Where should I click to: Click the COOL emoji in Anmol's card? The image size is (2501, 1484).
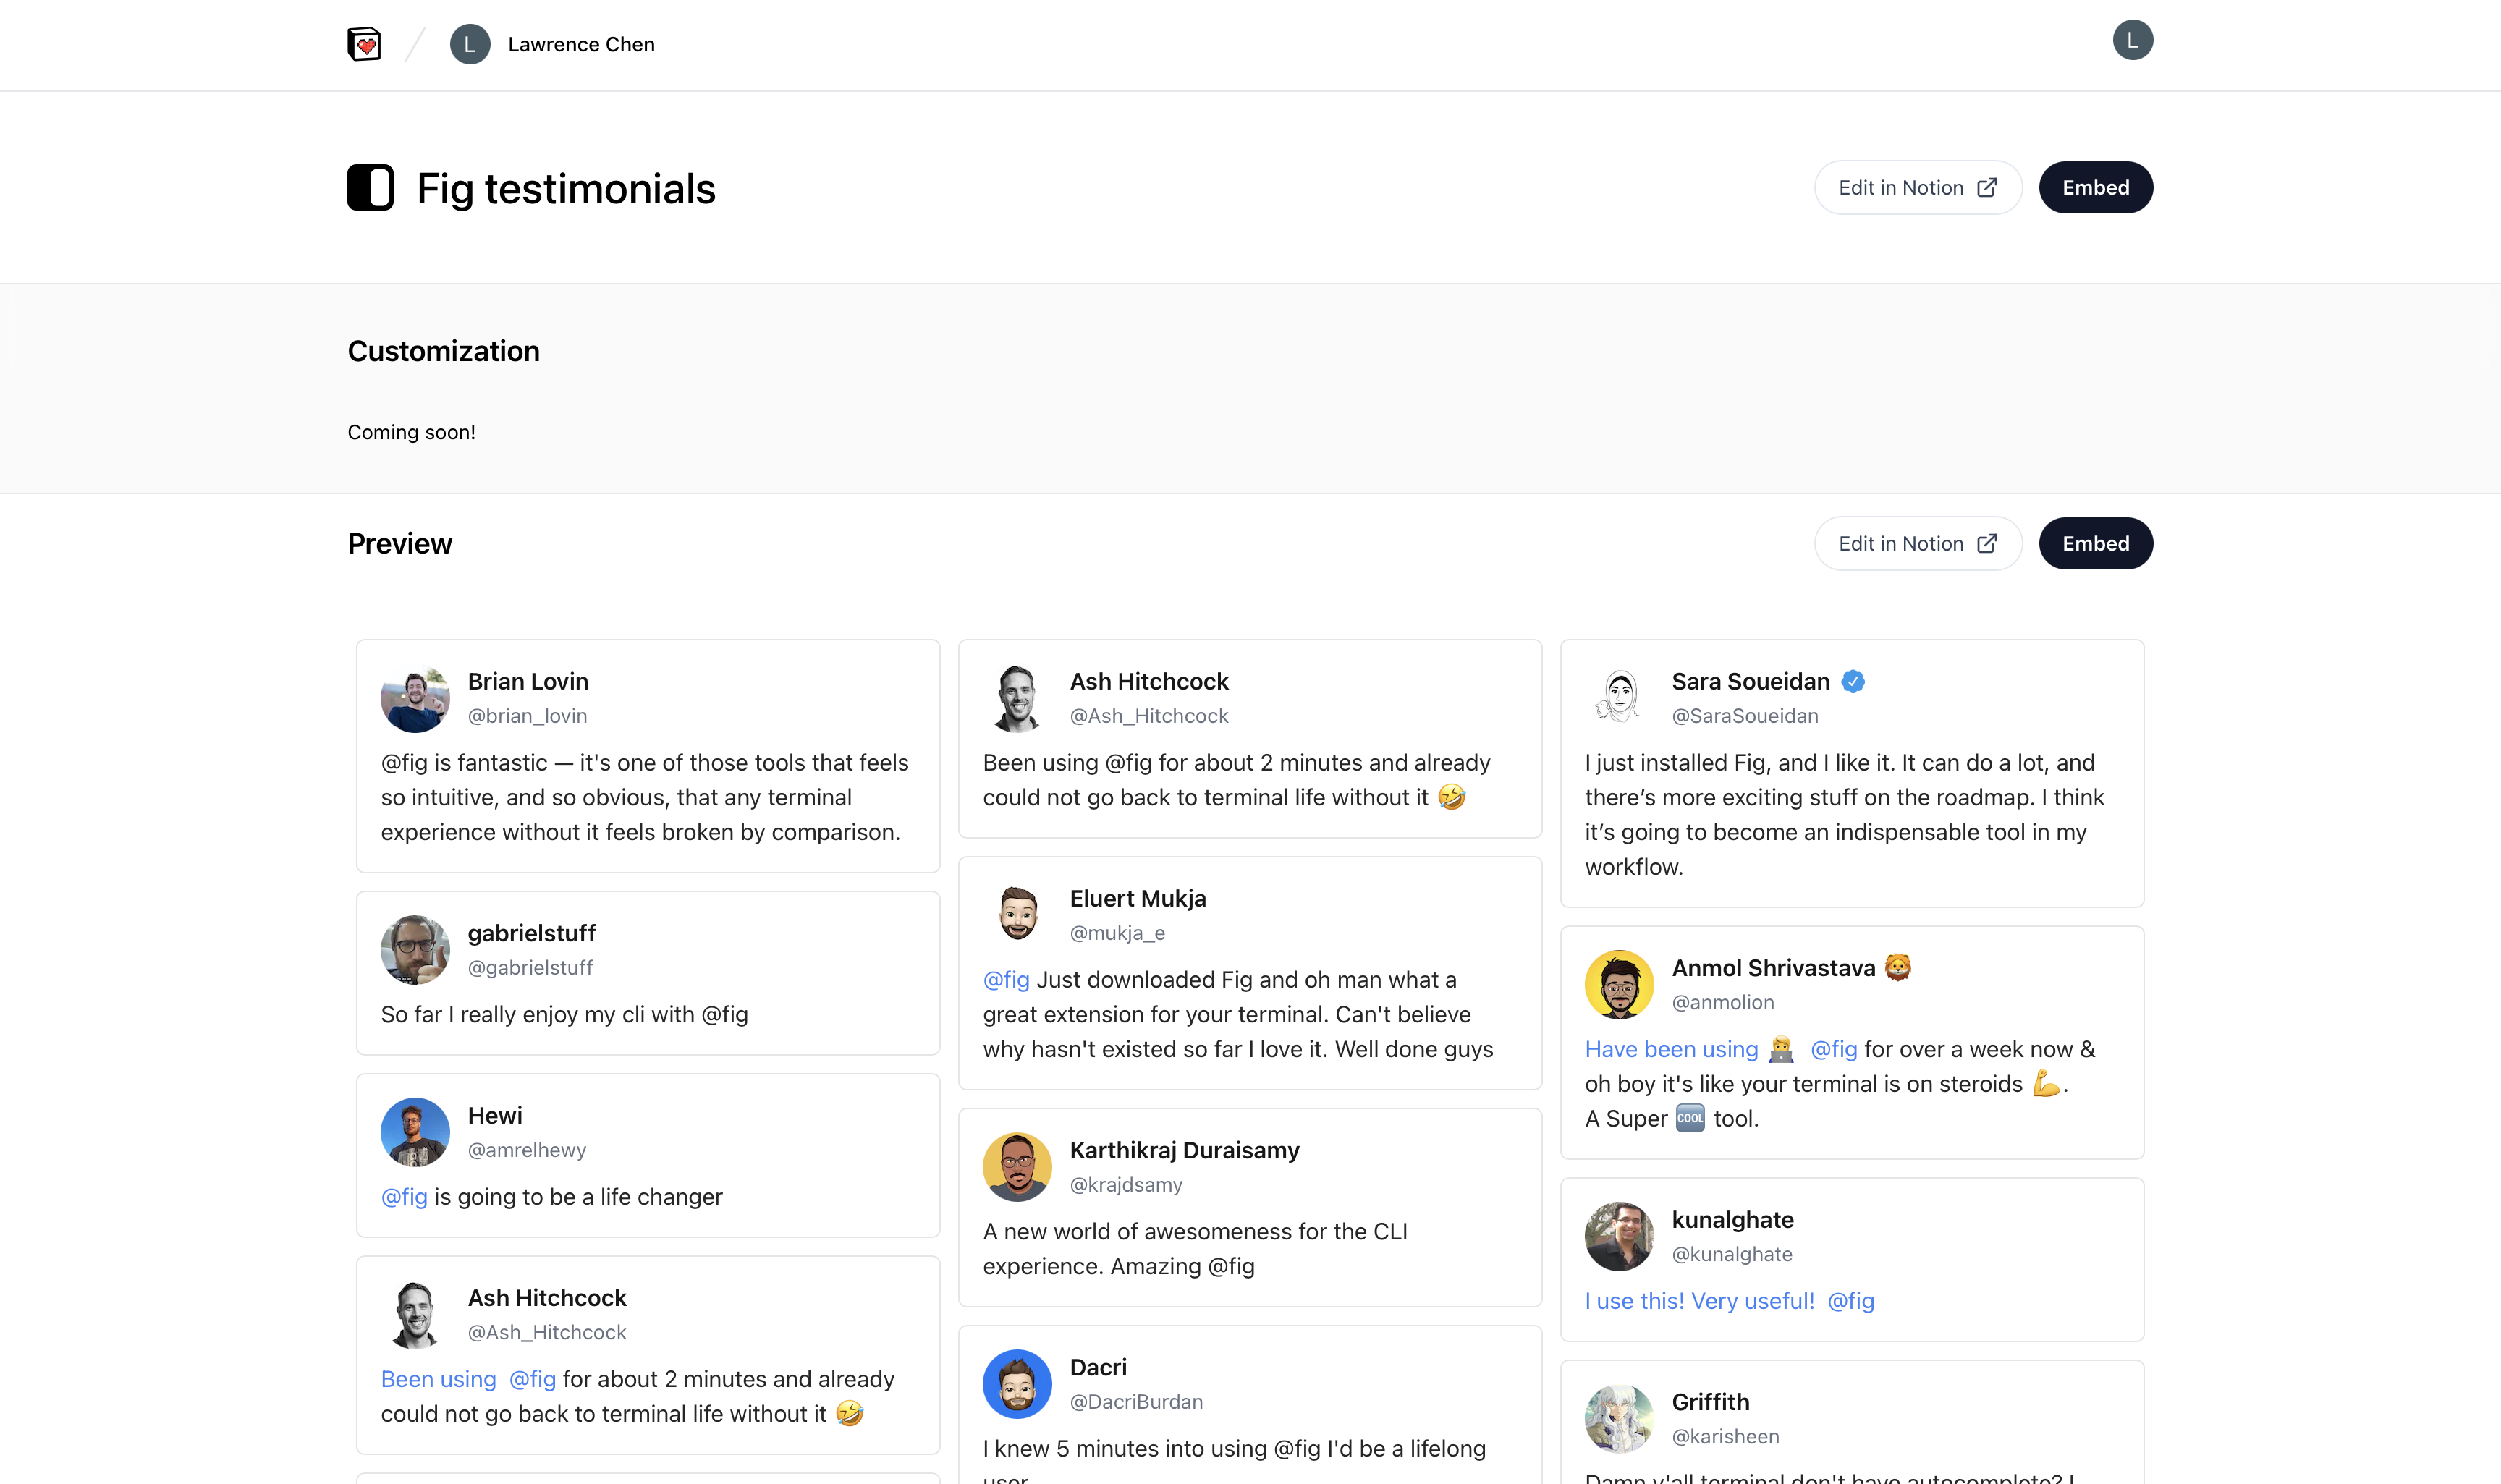pyautogui.click(x=1689, y=1118)
